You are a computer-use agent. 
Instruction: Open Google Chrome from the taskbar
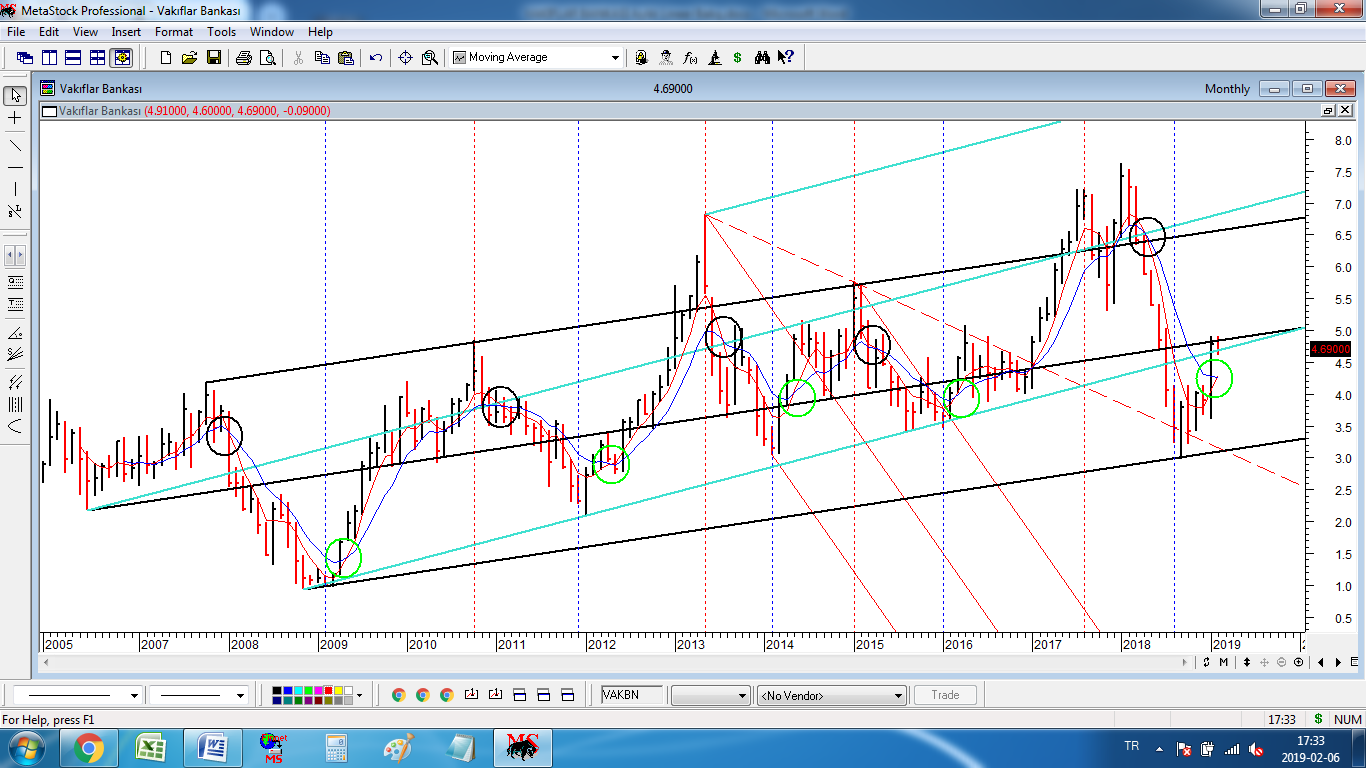[89, 748]
